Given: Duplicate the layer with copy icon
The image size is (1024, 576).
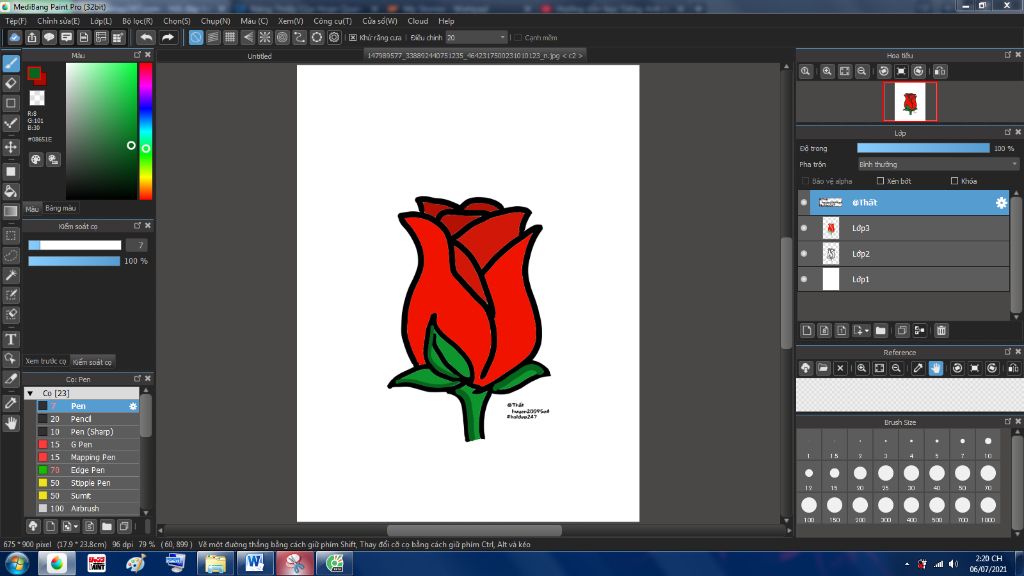Looking at the screenshot, I should point(902,330).
